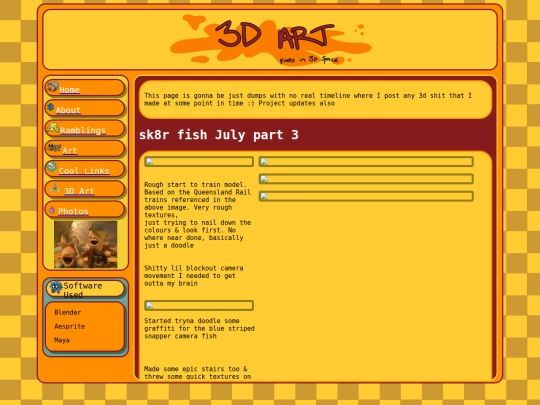Click the Started tryna doodle some graffiti paragraph

pyautogui.click(x=199, y=328)
